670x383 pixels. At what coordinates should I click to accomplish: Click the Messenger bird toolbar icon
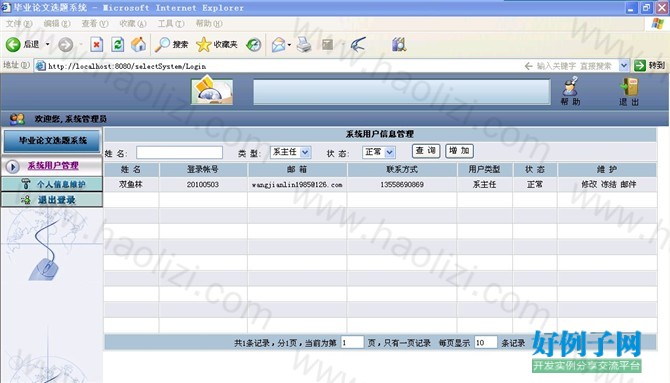click(x=358, y=44)
